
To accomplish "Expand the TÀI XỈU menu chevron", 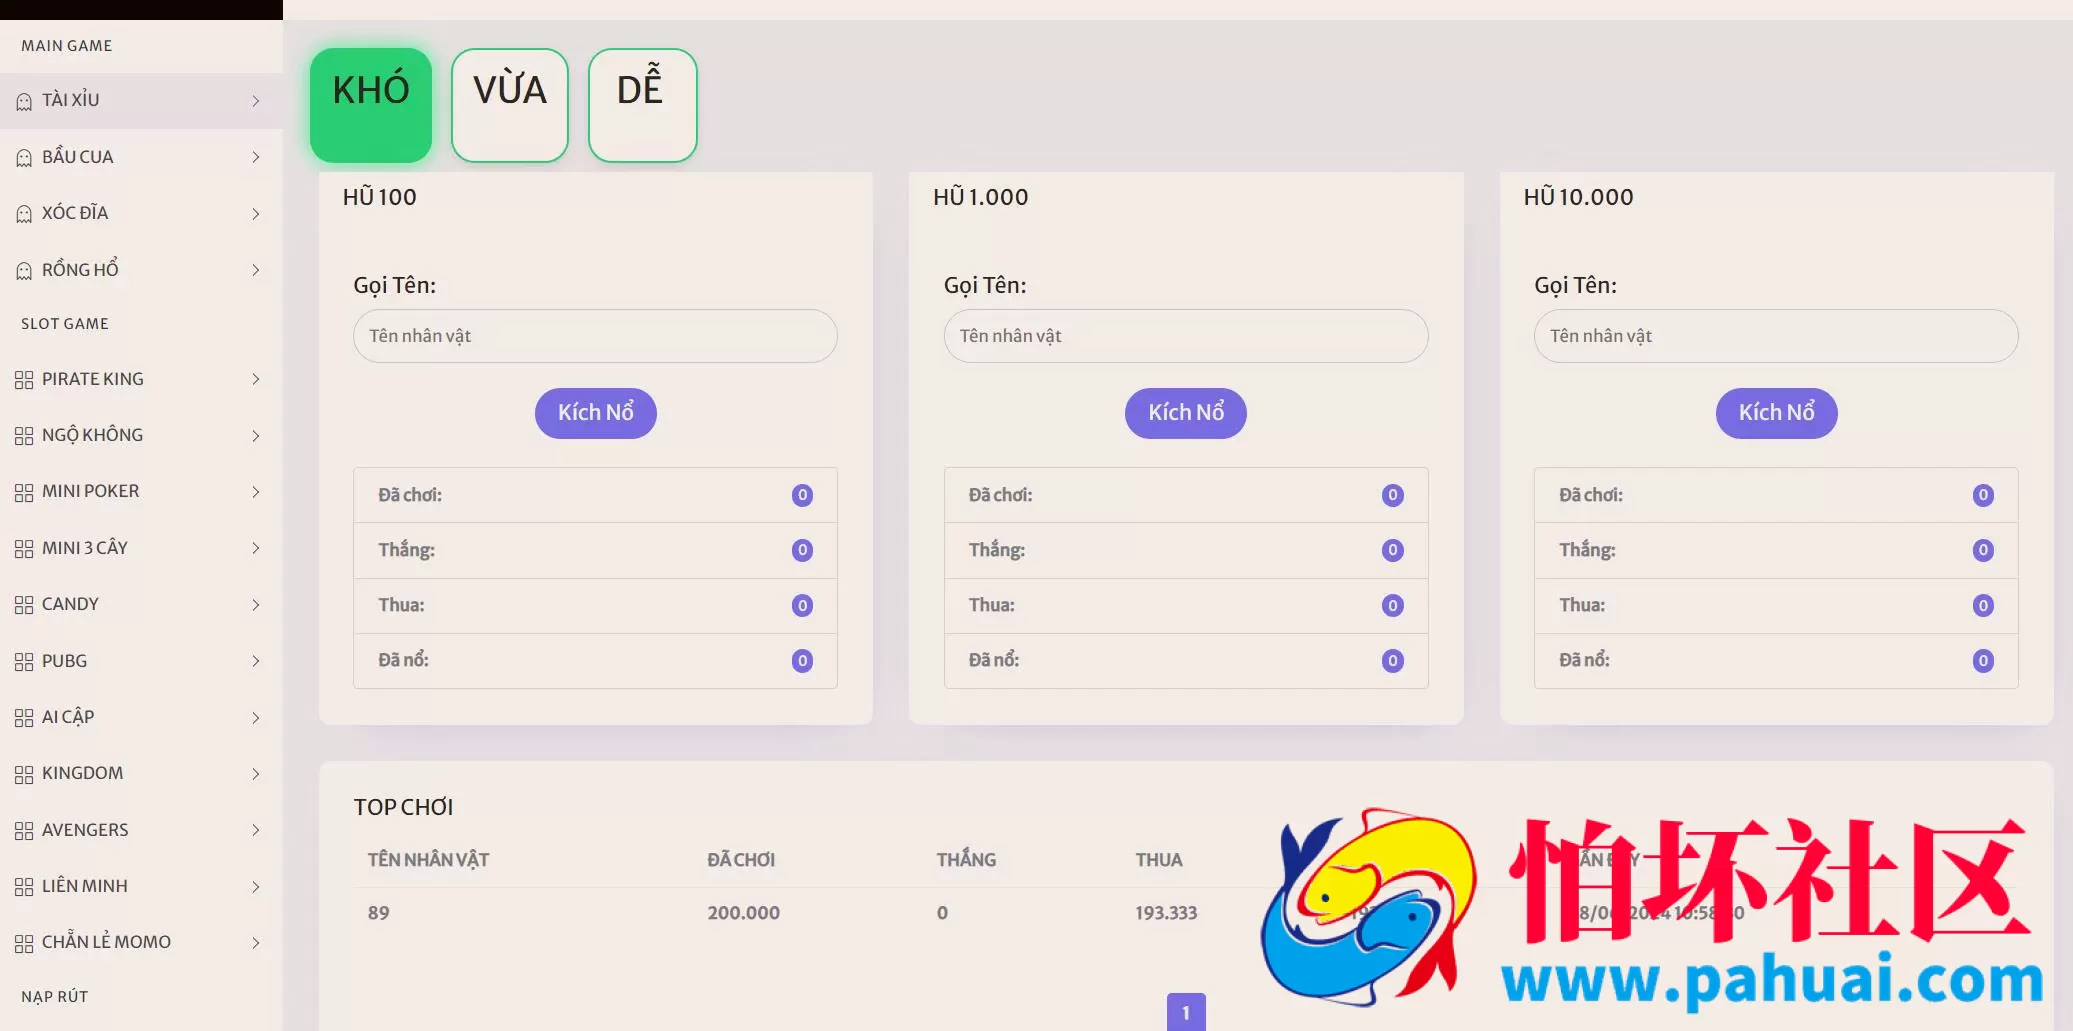I will 256,101.
